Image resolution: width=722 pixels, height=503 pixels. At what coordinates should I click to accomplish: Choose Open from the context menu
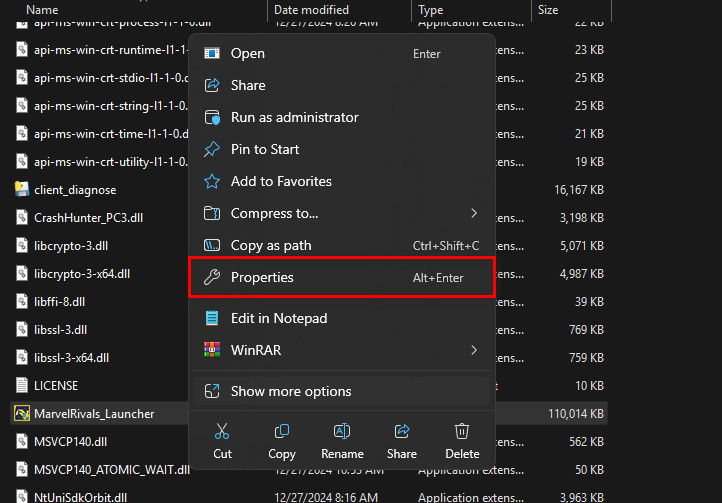point(342,53)
